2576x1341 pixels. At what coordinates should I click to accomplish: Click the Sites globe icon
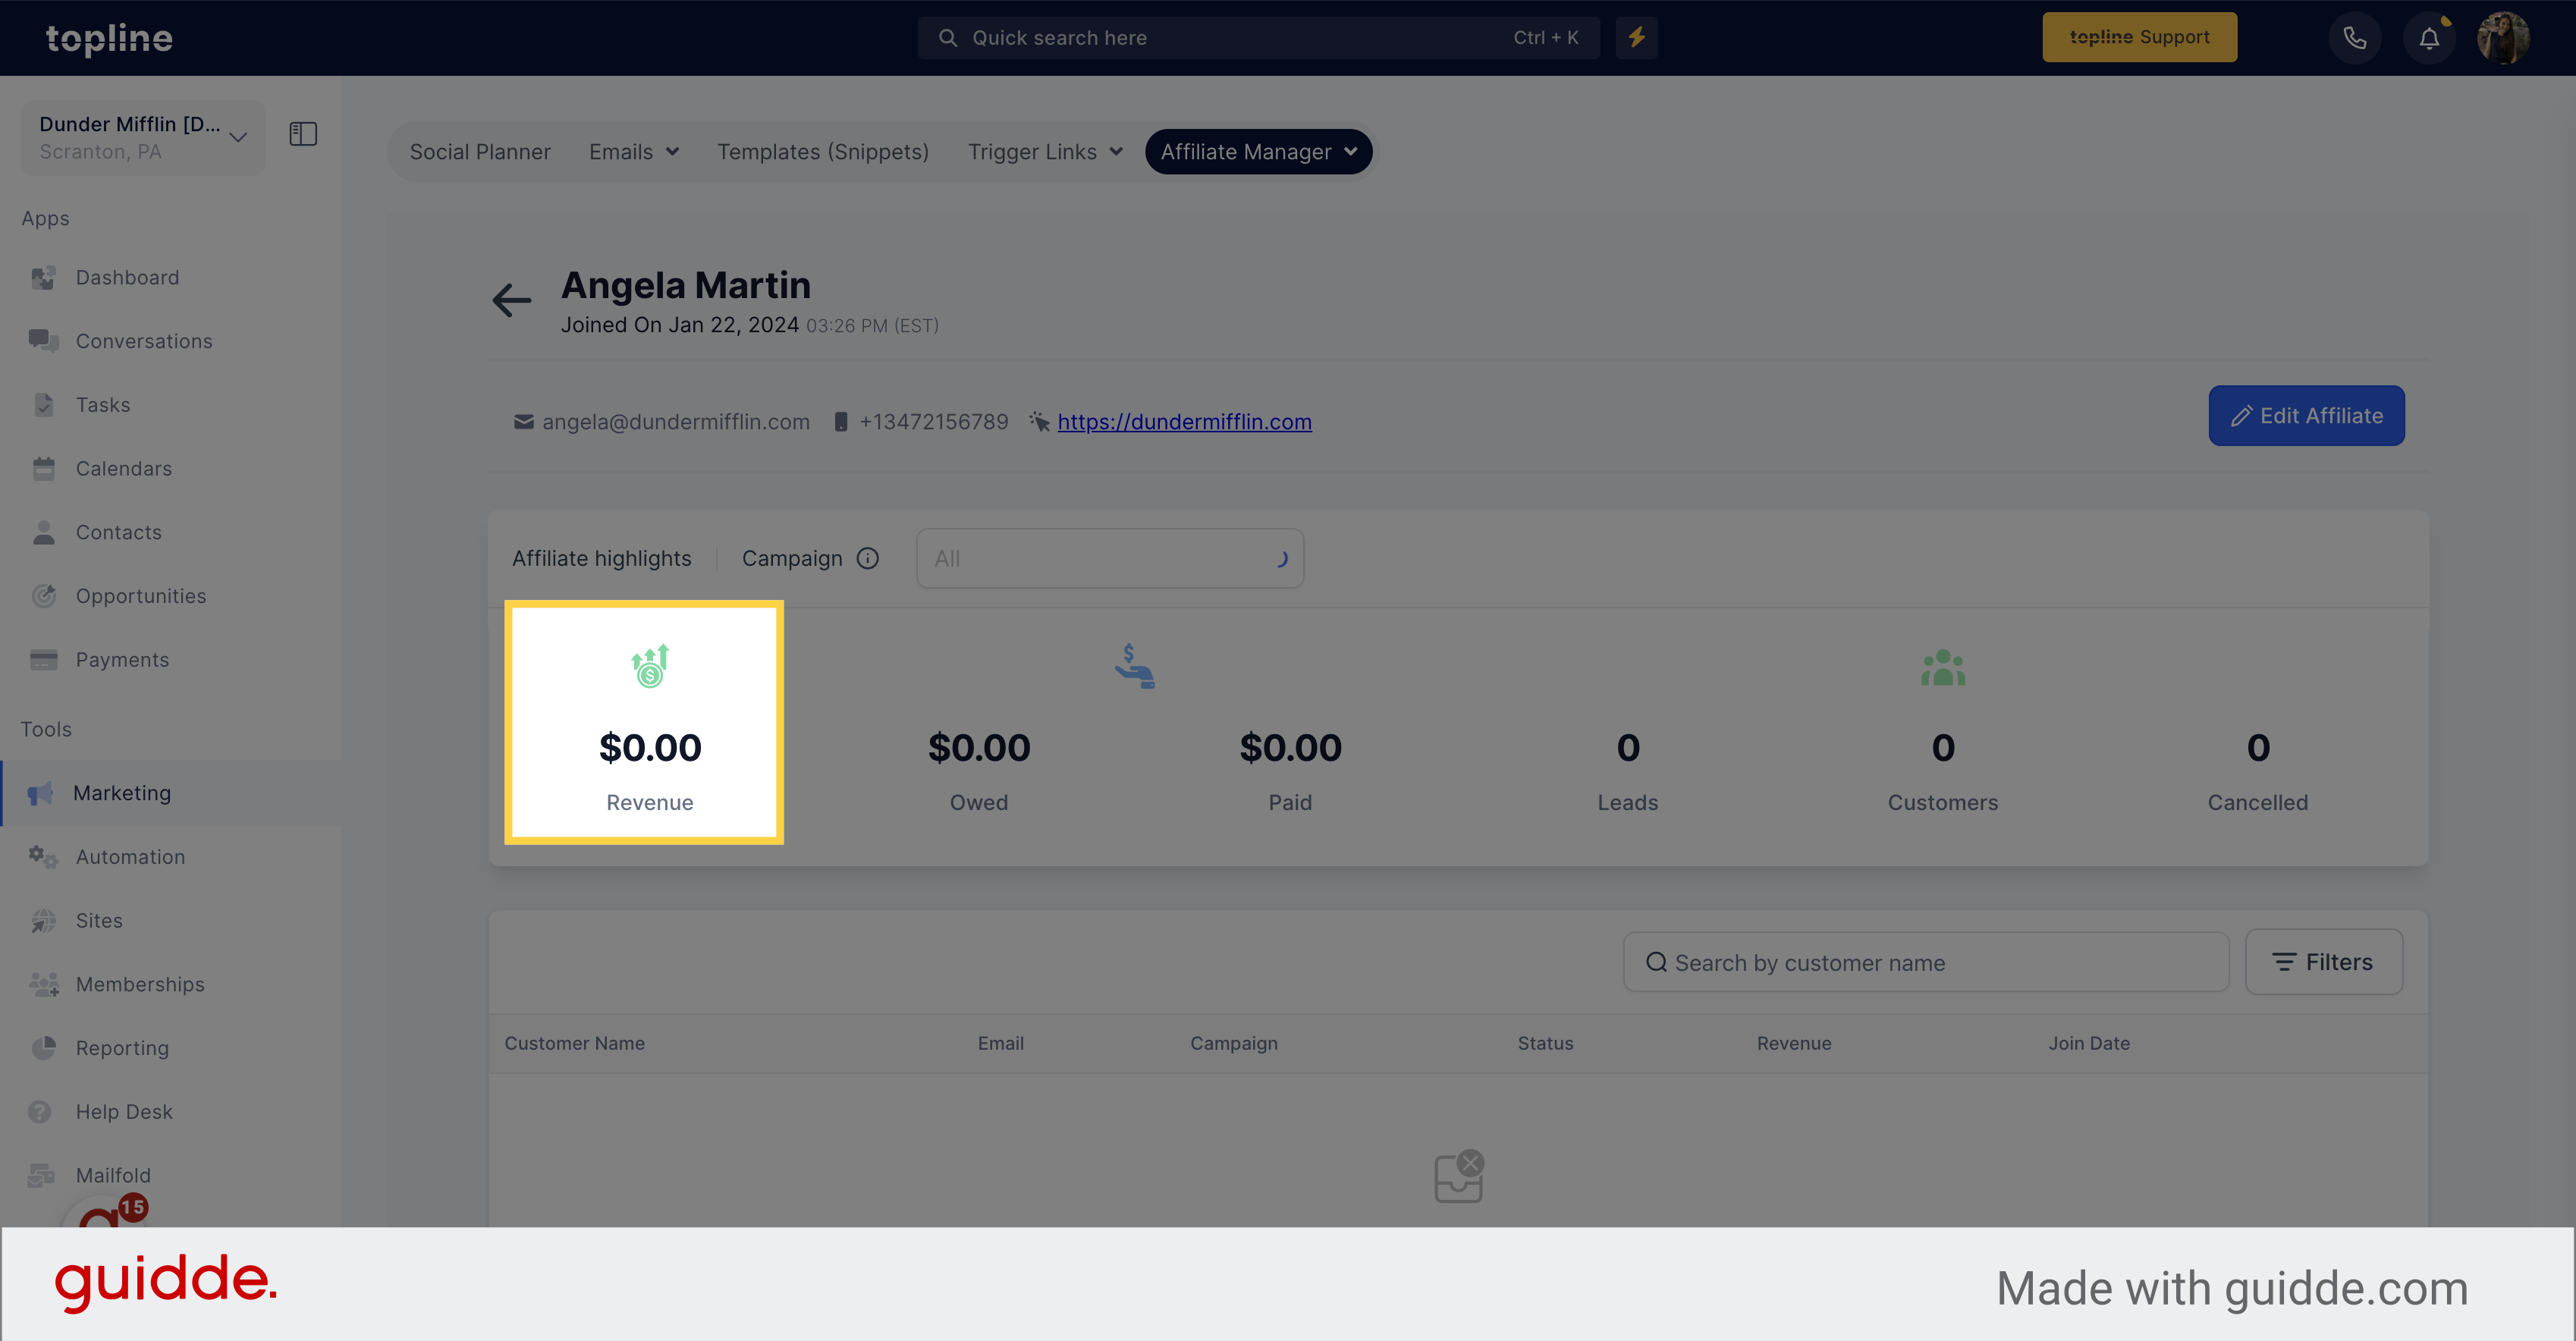pos(43,921)
